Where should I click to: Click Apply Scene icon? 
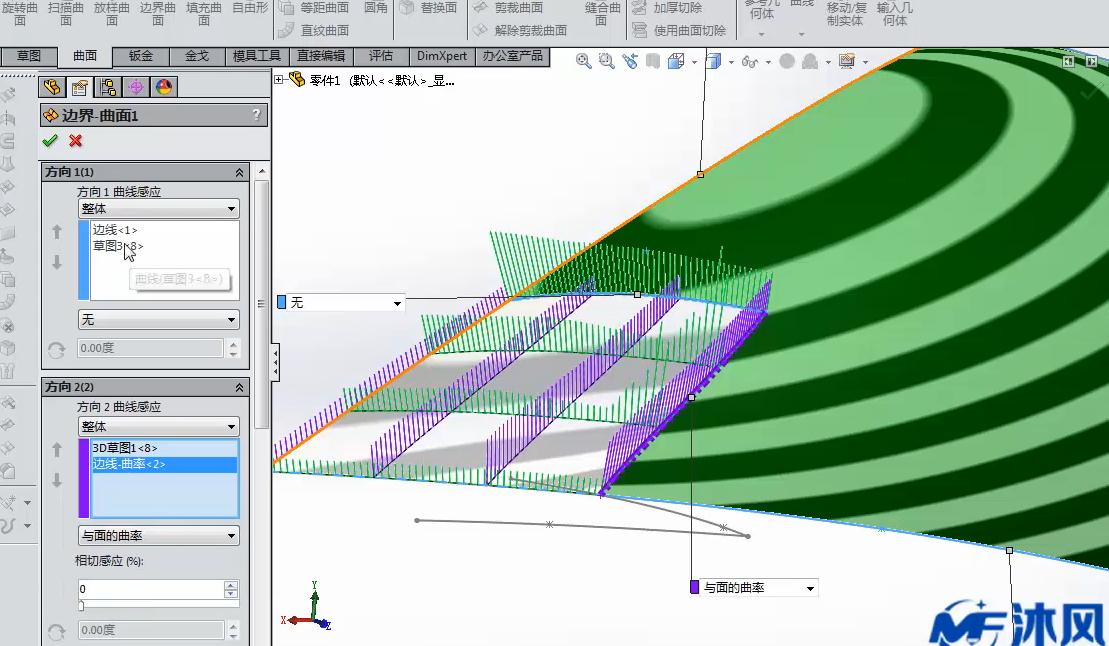pyautogui.click(x=809, y=62)
